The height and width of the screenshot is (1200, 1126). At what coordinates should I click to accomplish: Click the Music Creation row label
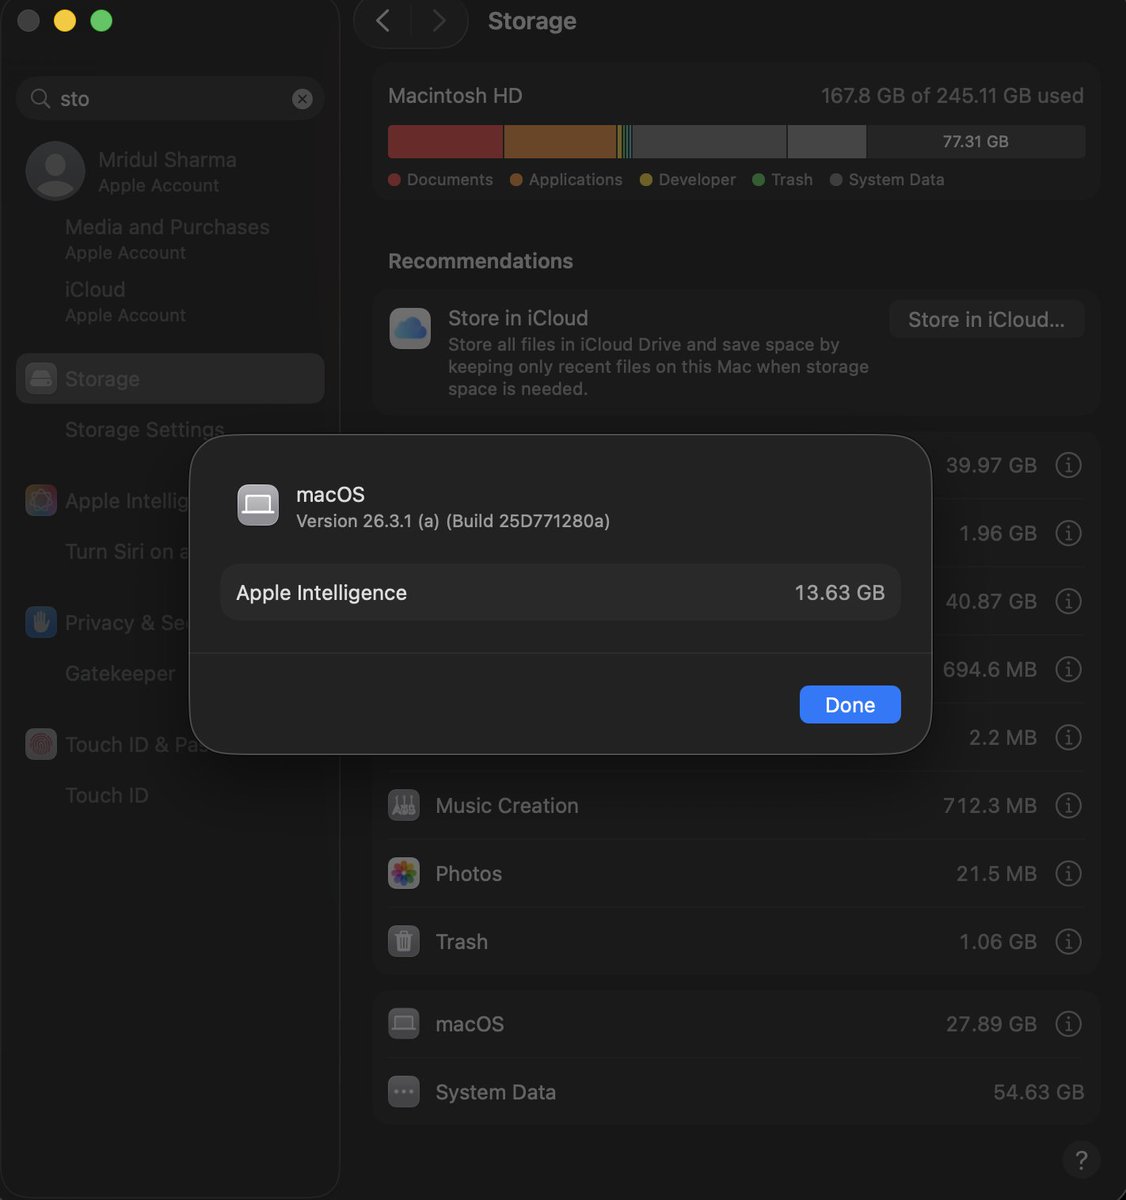point(507,806)
